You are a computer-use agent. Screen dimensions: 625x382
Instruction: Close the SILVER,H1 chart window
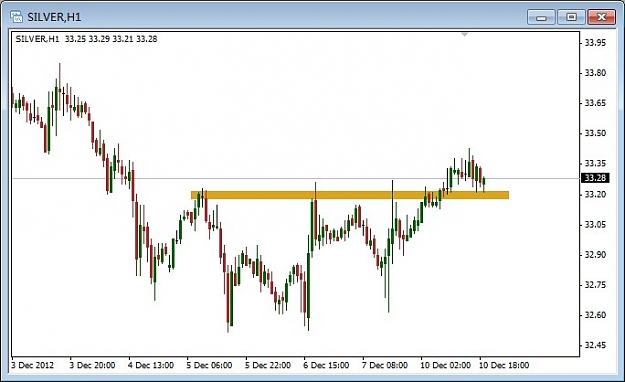click(x=601, y=18)
